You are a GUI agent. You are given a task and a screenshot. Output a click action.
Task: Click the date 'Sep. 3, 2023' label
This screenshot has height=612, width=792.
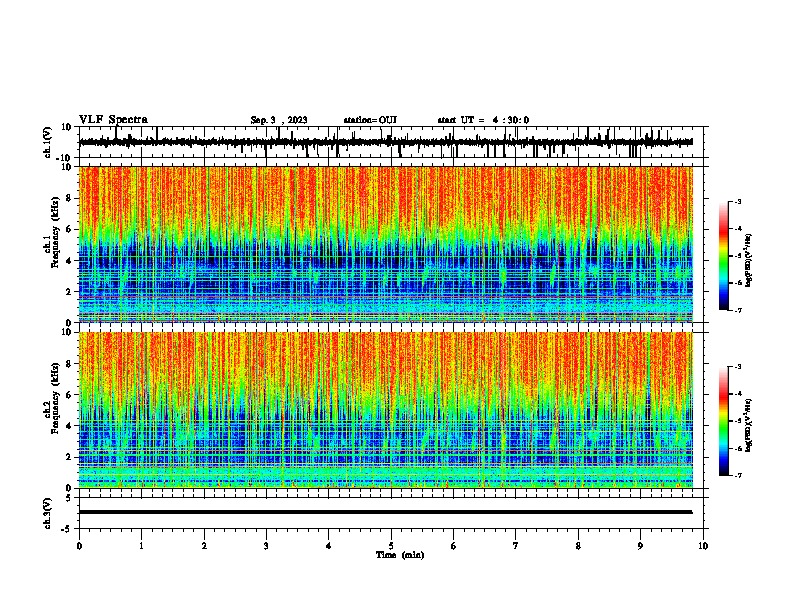[279, 120]
